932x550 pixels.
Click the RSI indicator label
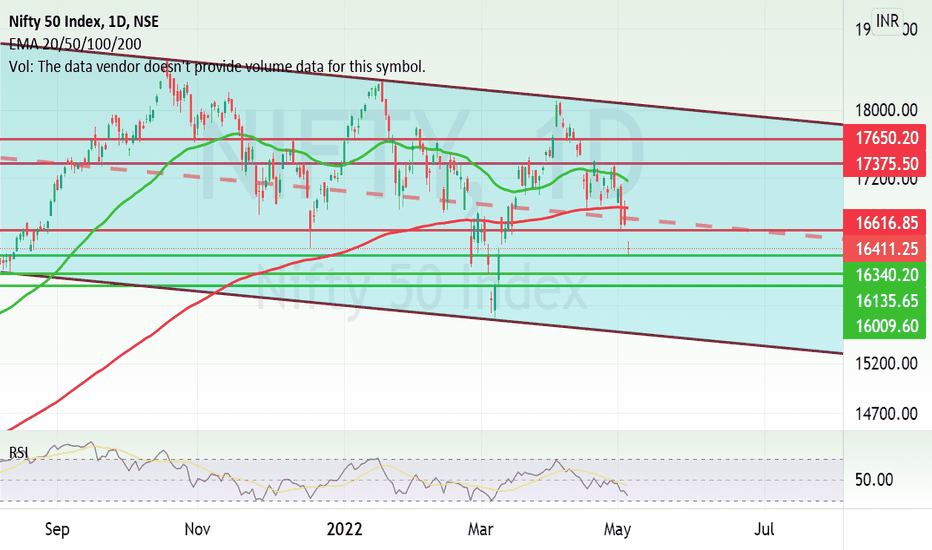point(18,453)
